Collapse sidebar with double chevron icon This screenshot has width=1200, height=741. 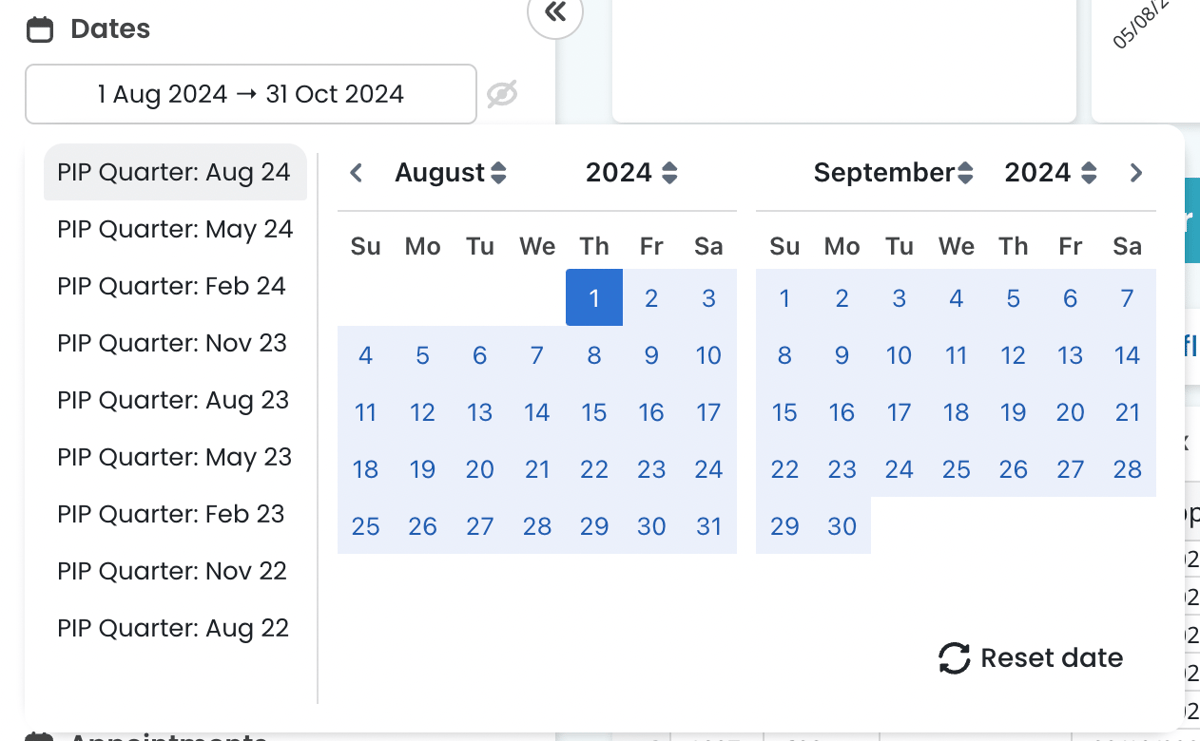pyautogui.click(x=555, y=13)
